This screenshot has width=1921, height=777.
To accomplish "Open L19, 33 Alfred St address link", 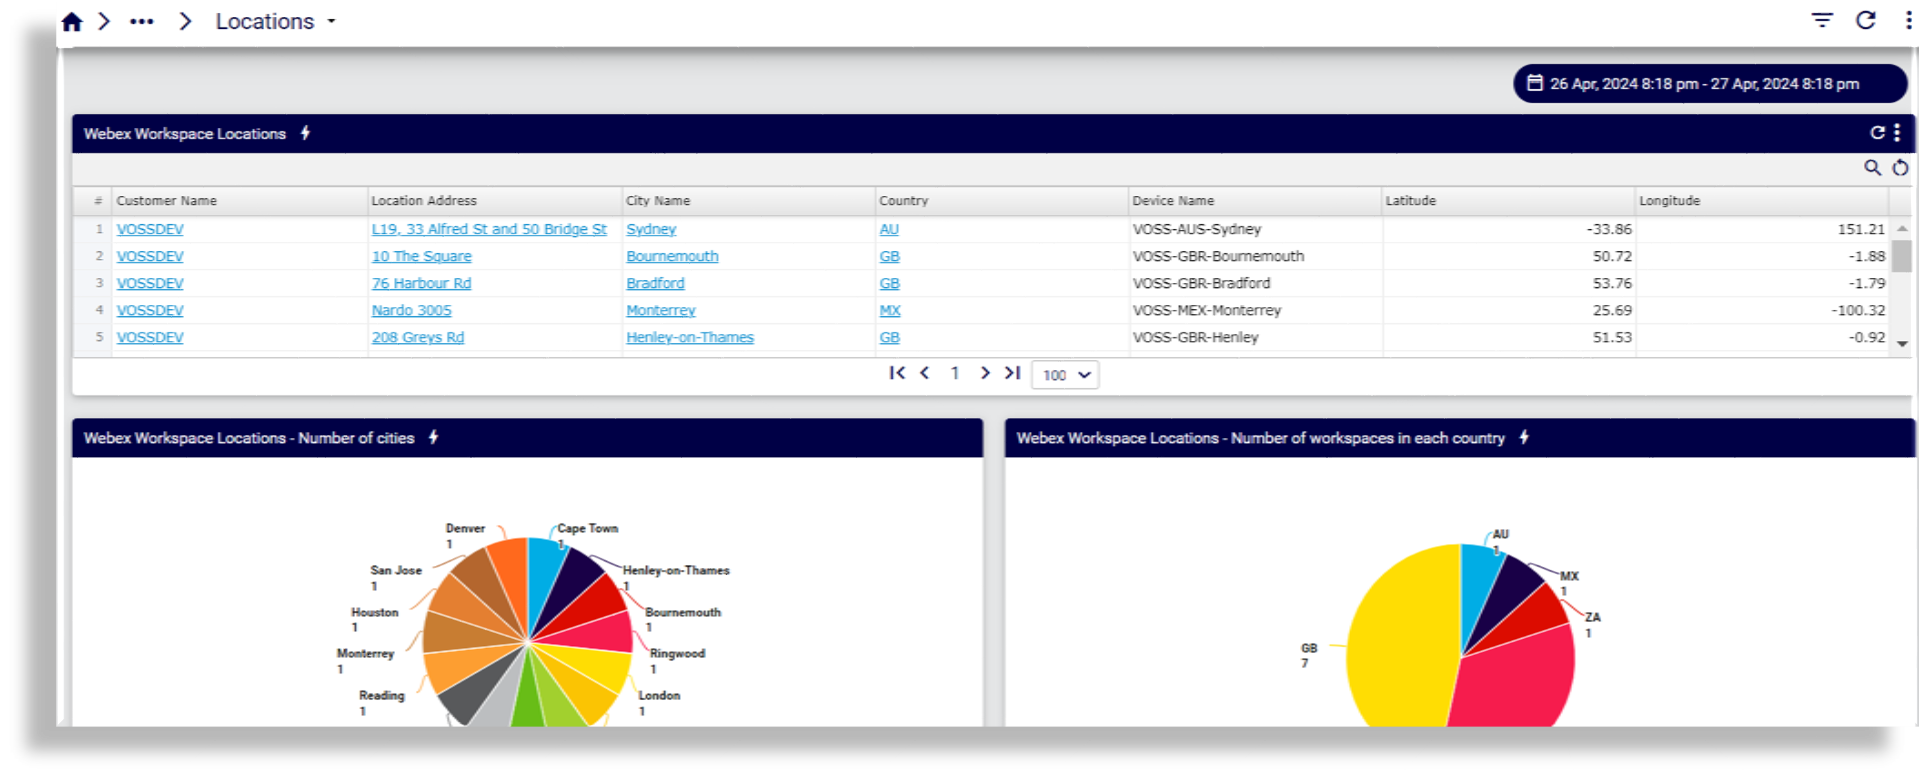I will coord(489,229).
